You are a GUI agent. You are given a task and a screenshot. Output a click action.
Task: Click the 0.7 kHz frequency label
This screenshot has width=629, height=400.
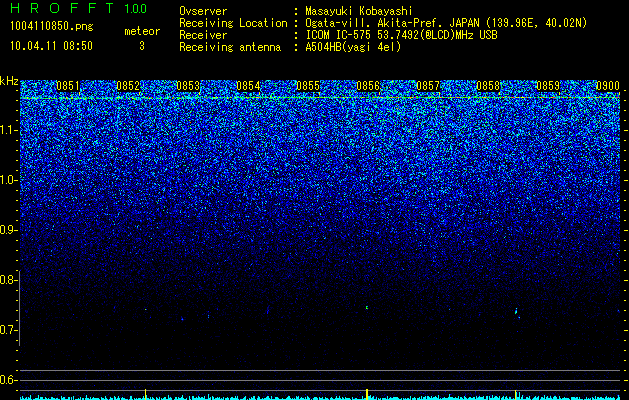pos(8,330)
